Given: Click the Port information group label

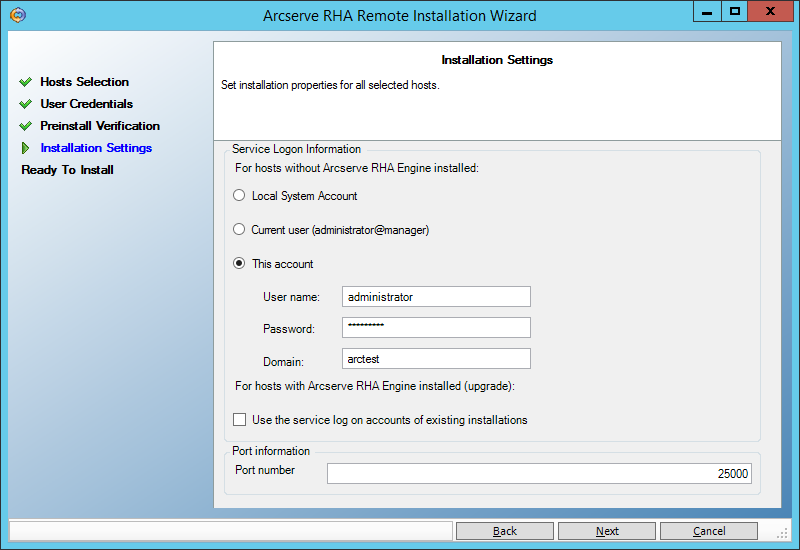Looking at the screenshot, I should (271, 451).
